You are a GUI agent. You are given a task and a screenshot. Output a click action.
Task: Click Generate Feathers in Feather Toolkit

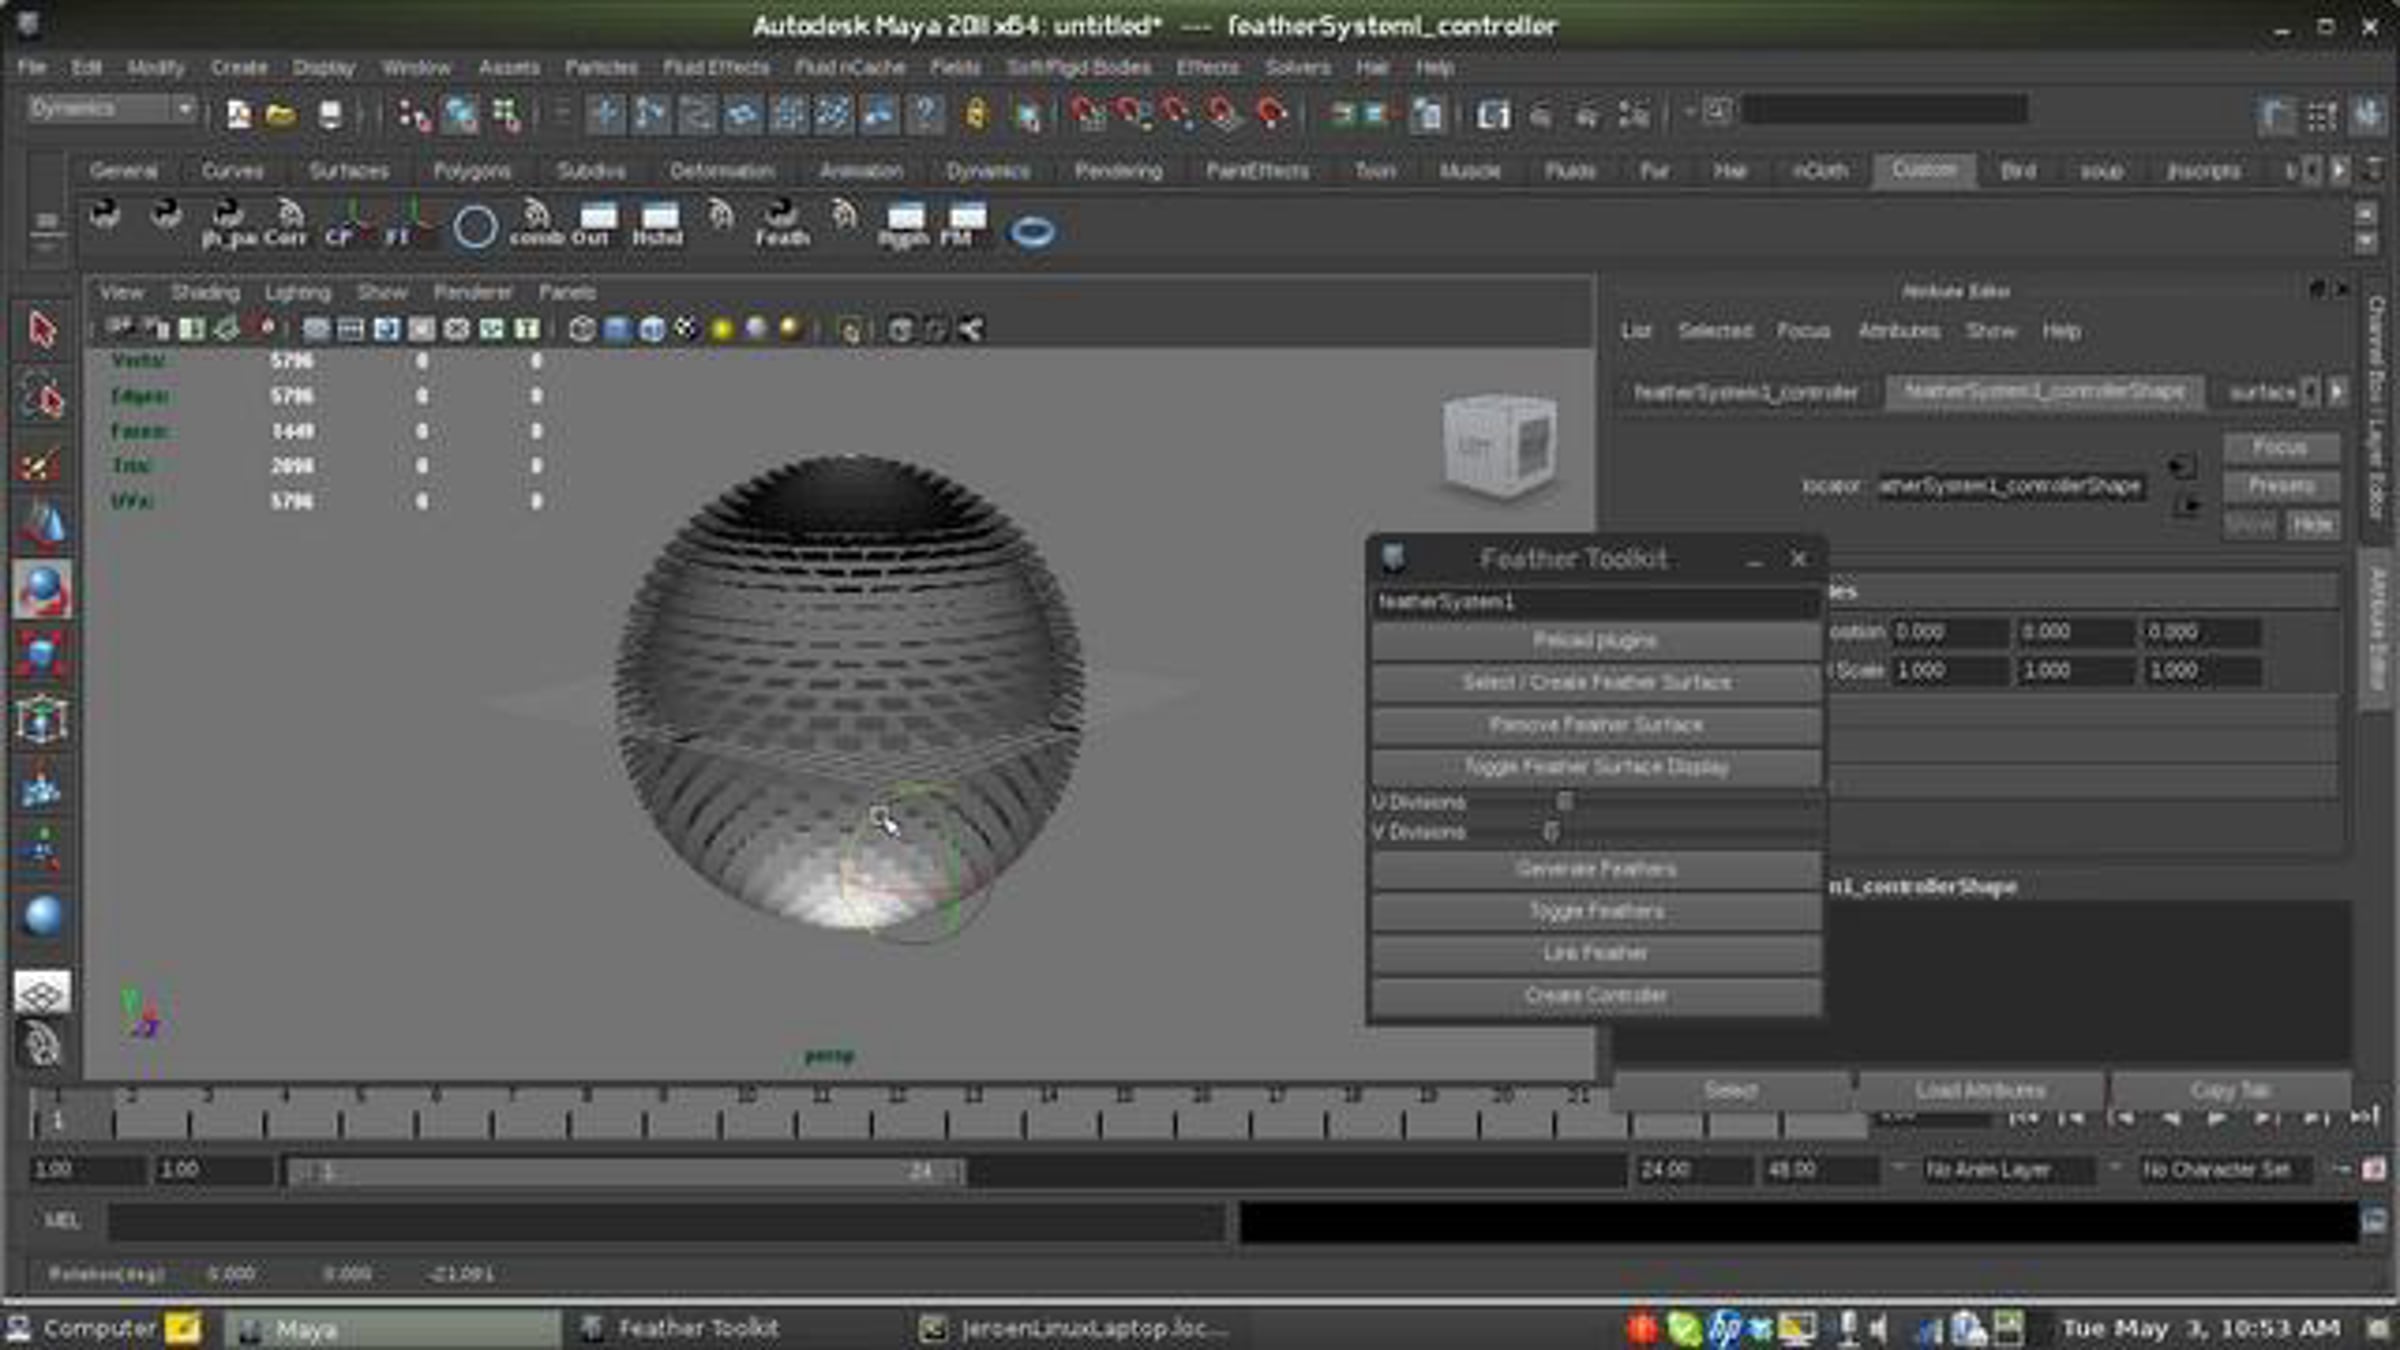1596,868
